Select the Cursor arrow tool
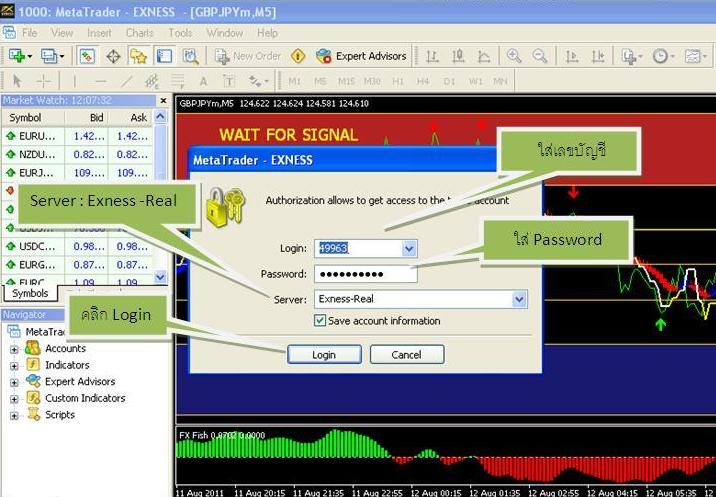 17,81
